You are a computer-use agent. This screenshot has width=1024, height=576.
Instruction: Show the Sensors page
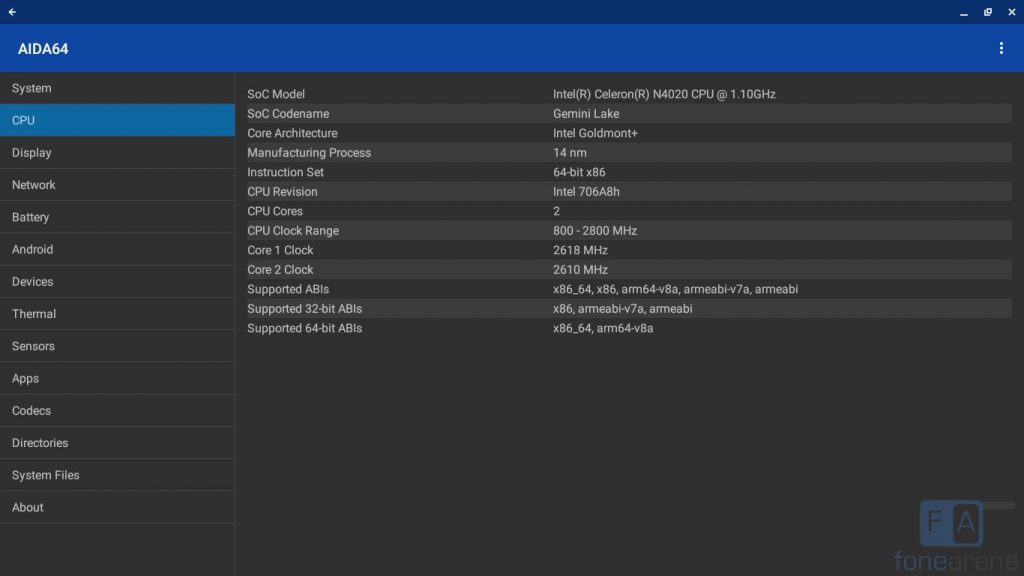point(117,346)
